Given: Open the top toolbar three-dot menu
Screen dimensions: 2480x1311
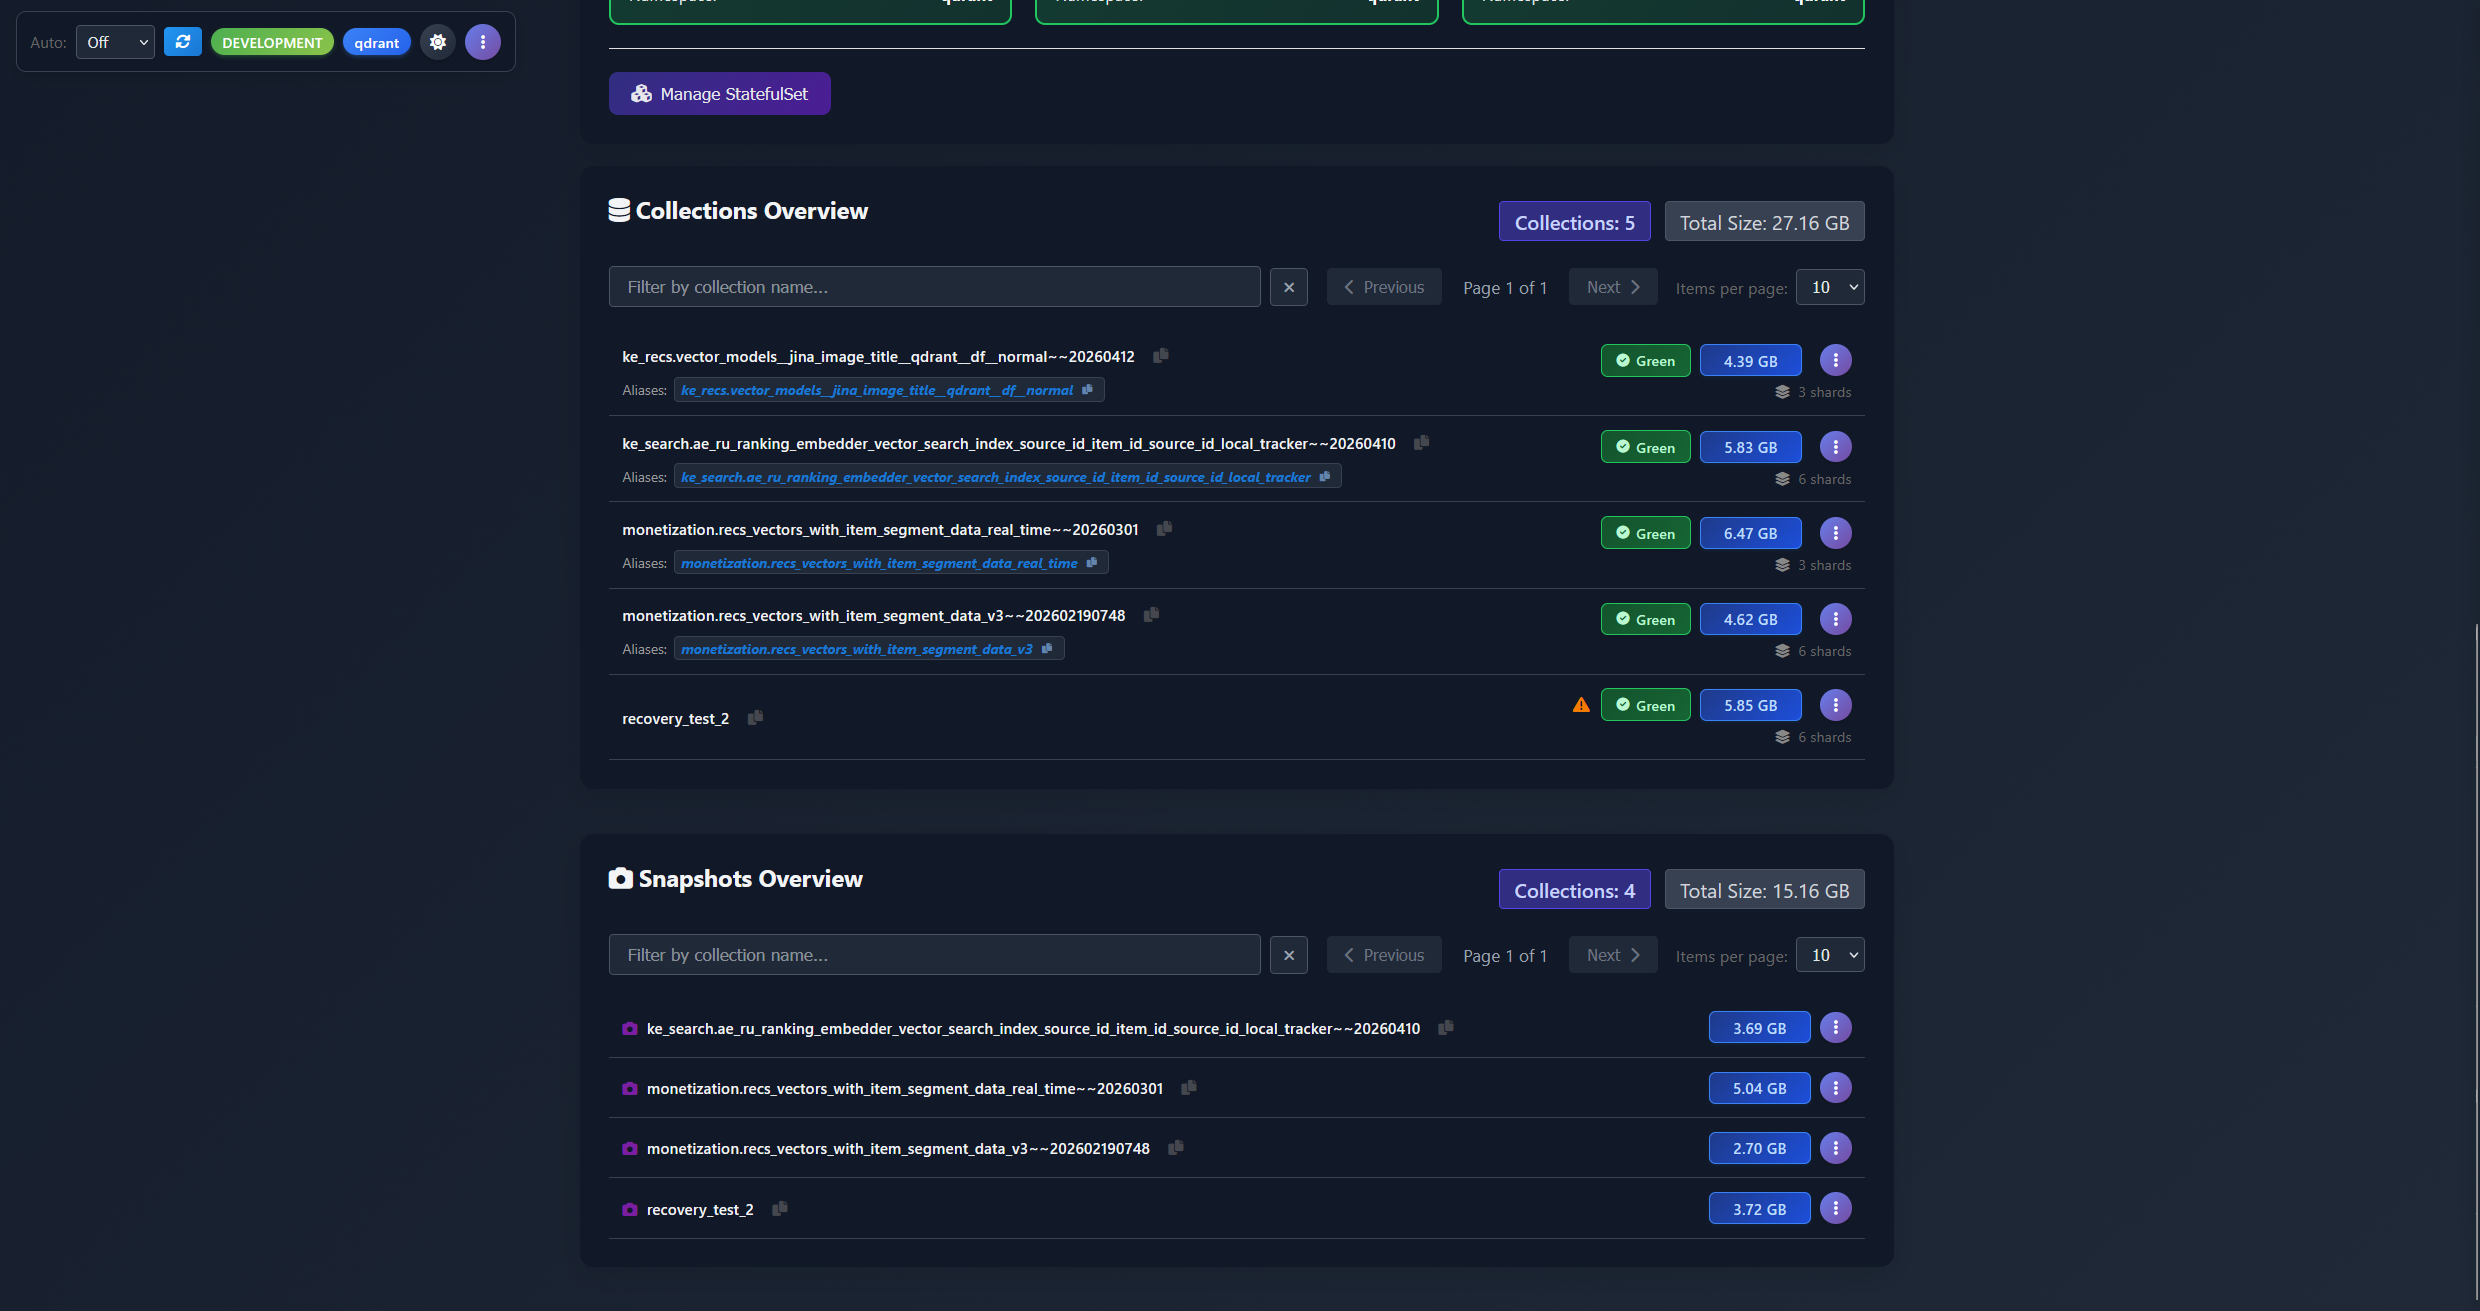Looking at the screenshot, I should click(x=483, y=42).
